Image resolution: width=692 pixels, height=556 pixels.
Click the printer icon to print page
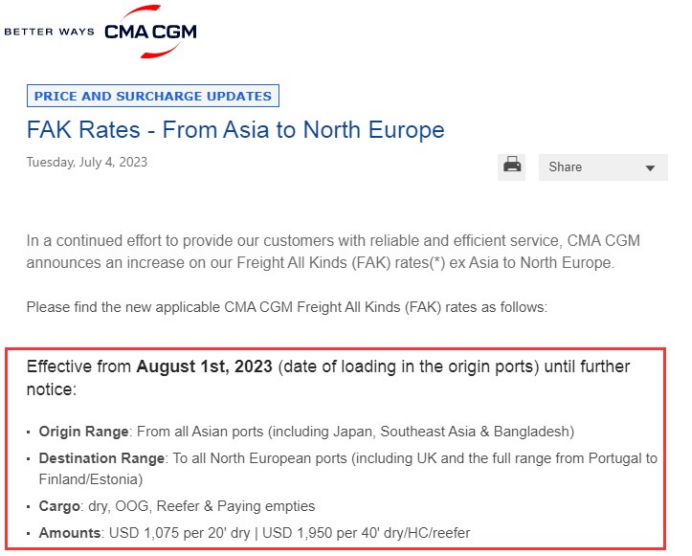512,166
